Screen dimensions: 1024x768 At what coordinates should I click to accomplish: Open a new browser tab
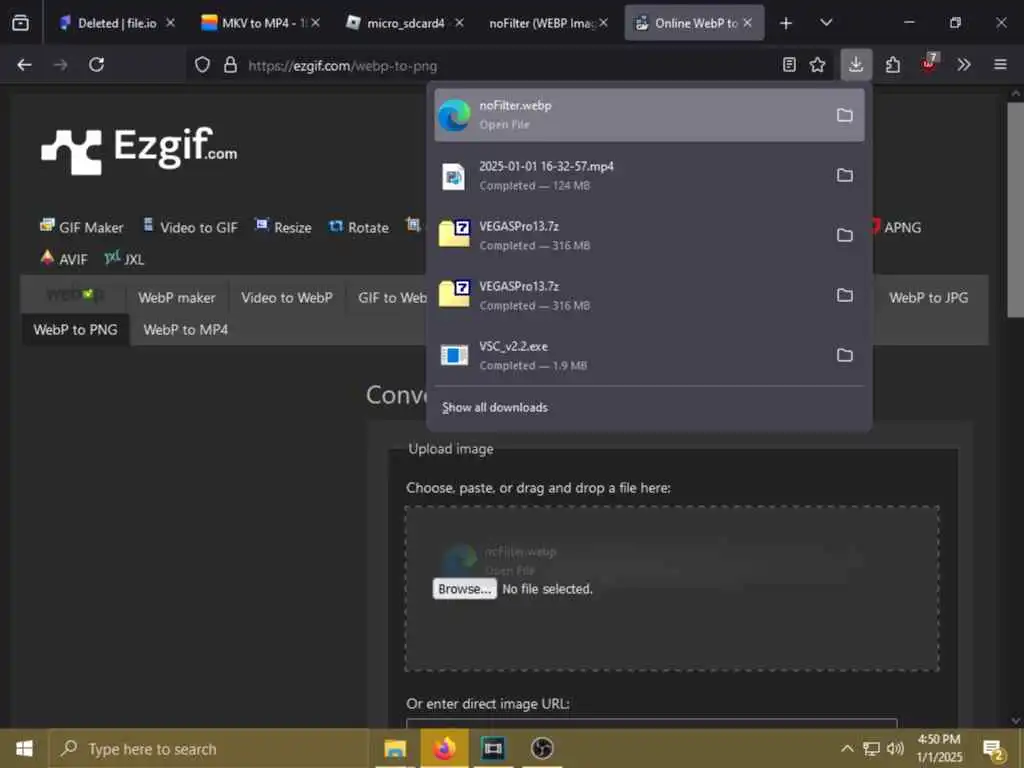786,23
